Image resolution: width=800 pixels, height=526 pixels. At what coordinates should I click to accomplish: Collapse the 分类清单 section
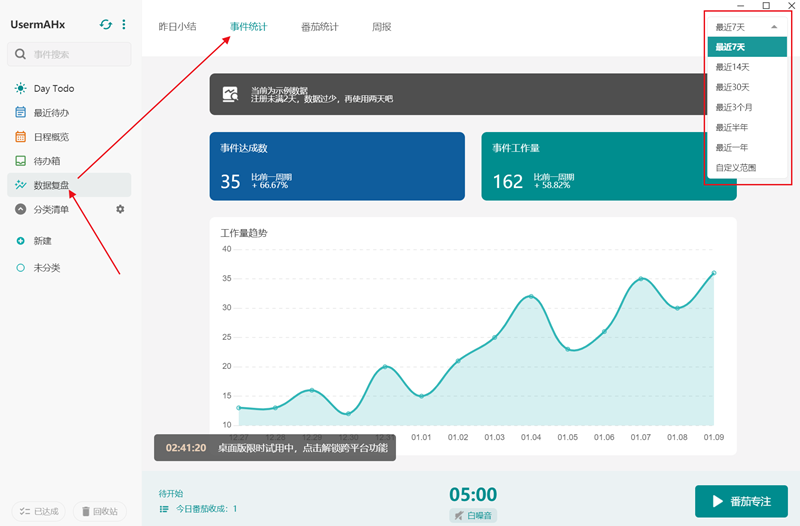coord(20,209)
